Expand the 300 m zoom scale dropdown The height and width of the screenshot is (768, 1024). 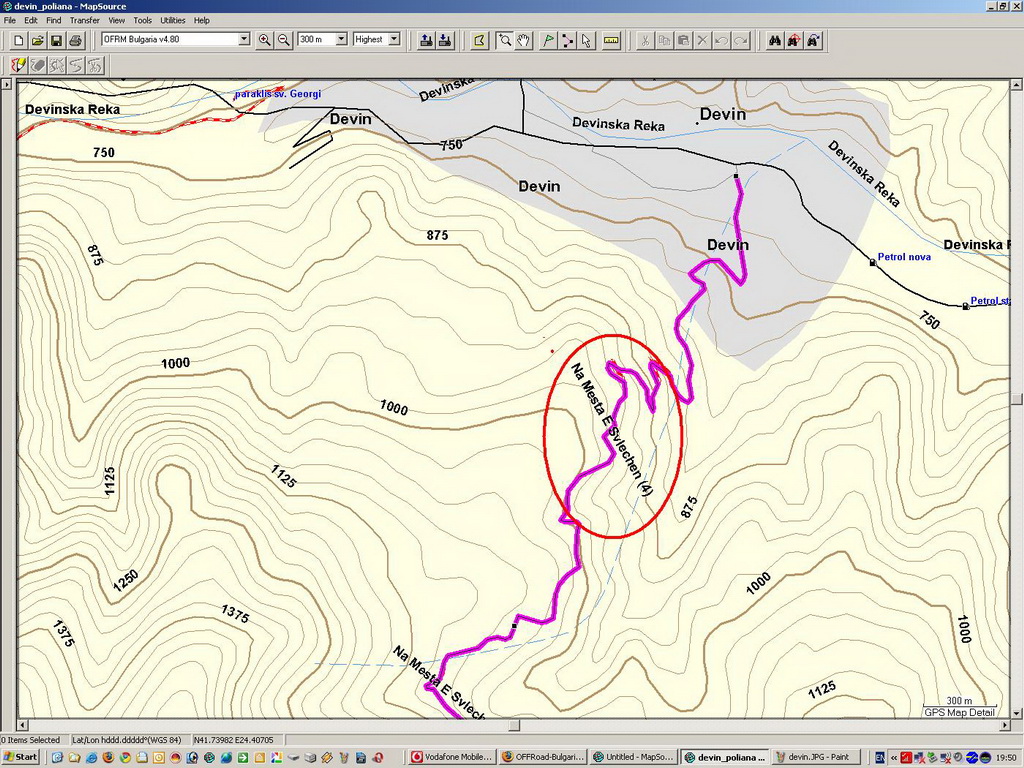[x=341, y=39]
